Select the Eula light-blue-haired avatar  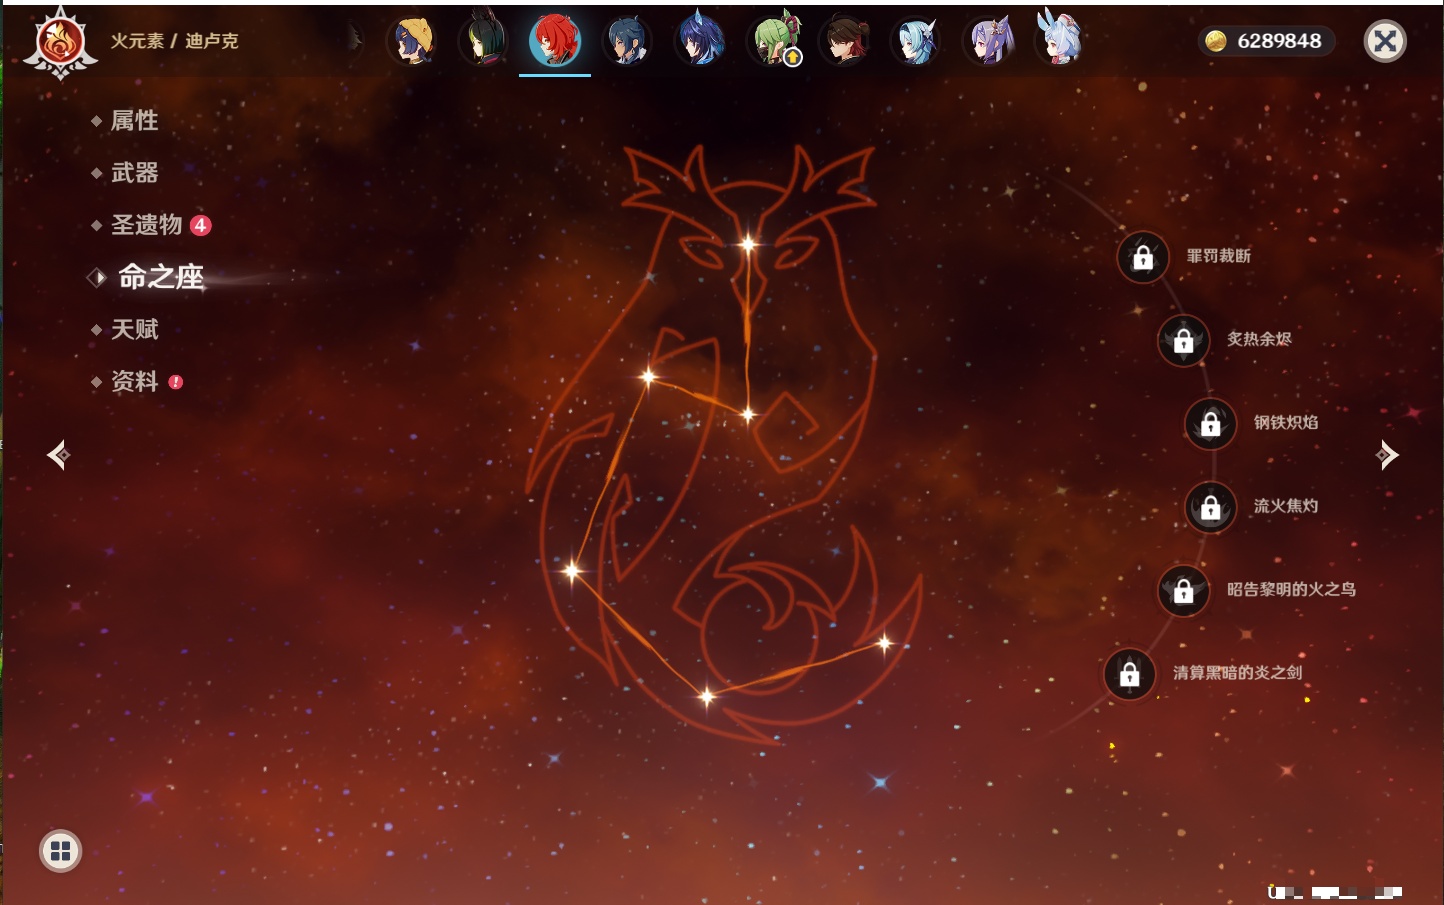coord(916,40)
